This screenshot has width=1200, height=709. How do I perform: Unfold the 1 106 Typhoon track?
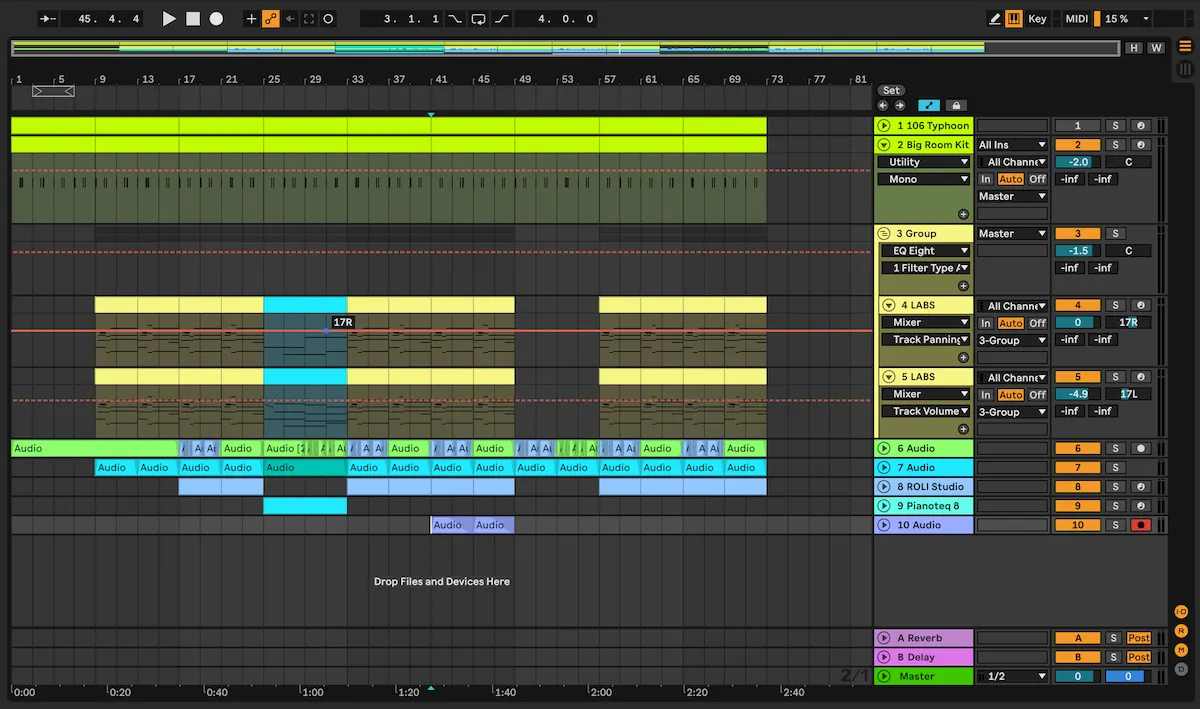(884, 126)
